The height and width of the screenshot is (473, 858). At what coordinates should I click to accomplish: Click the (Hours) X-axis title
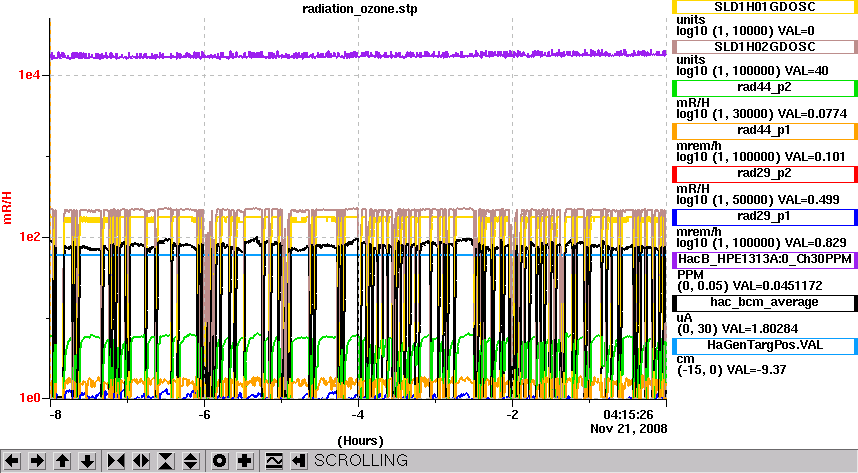click(x=360, y=441)
